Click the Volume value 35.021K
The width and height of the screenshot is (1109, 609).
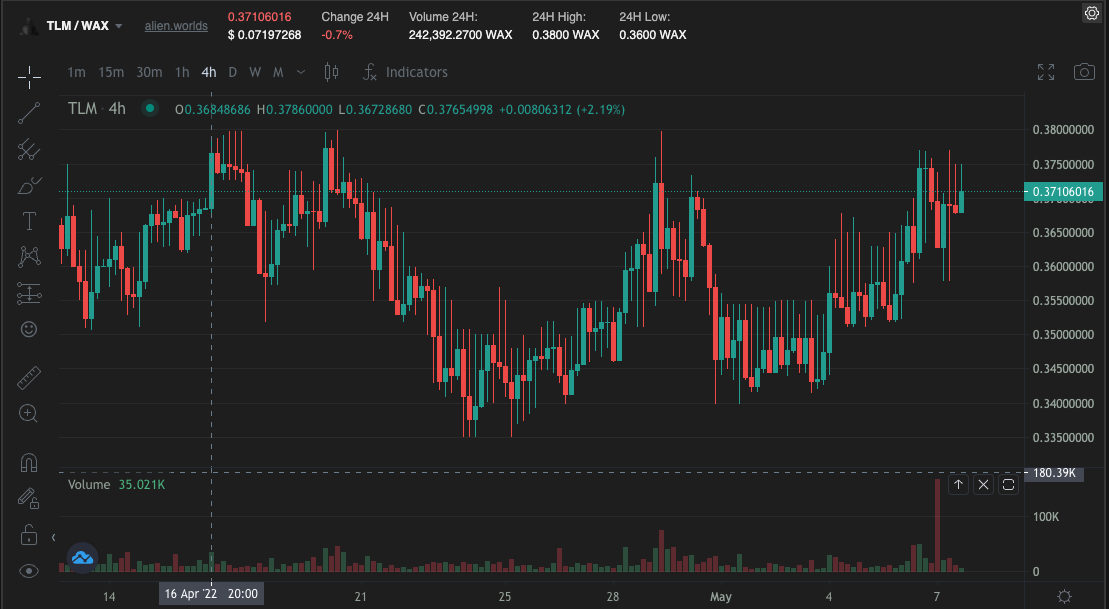point(141,485)
